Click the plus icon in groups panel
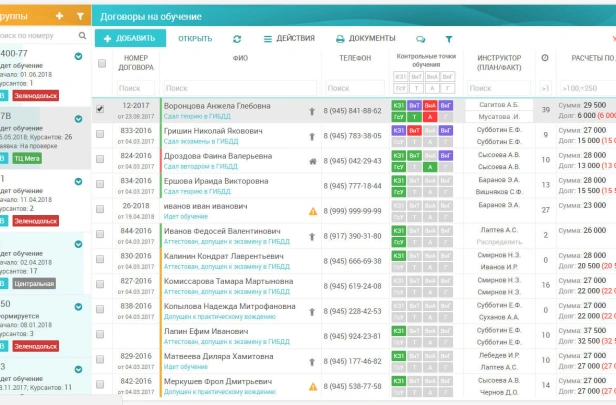This screenshot has height=405, width=616. click(x=59, y=15)
